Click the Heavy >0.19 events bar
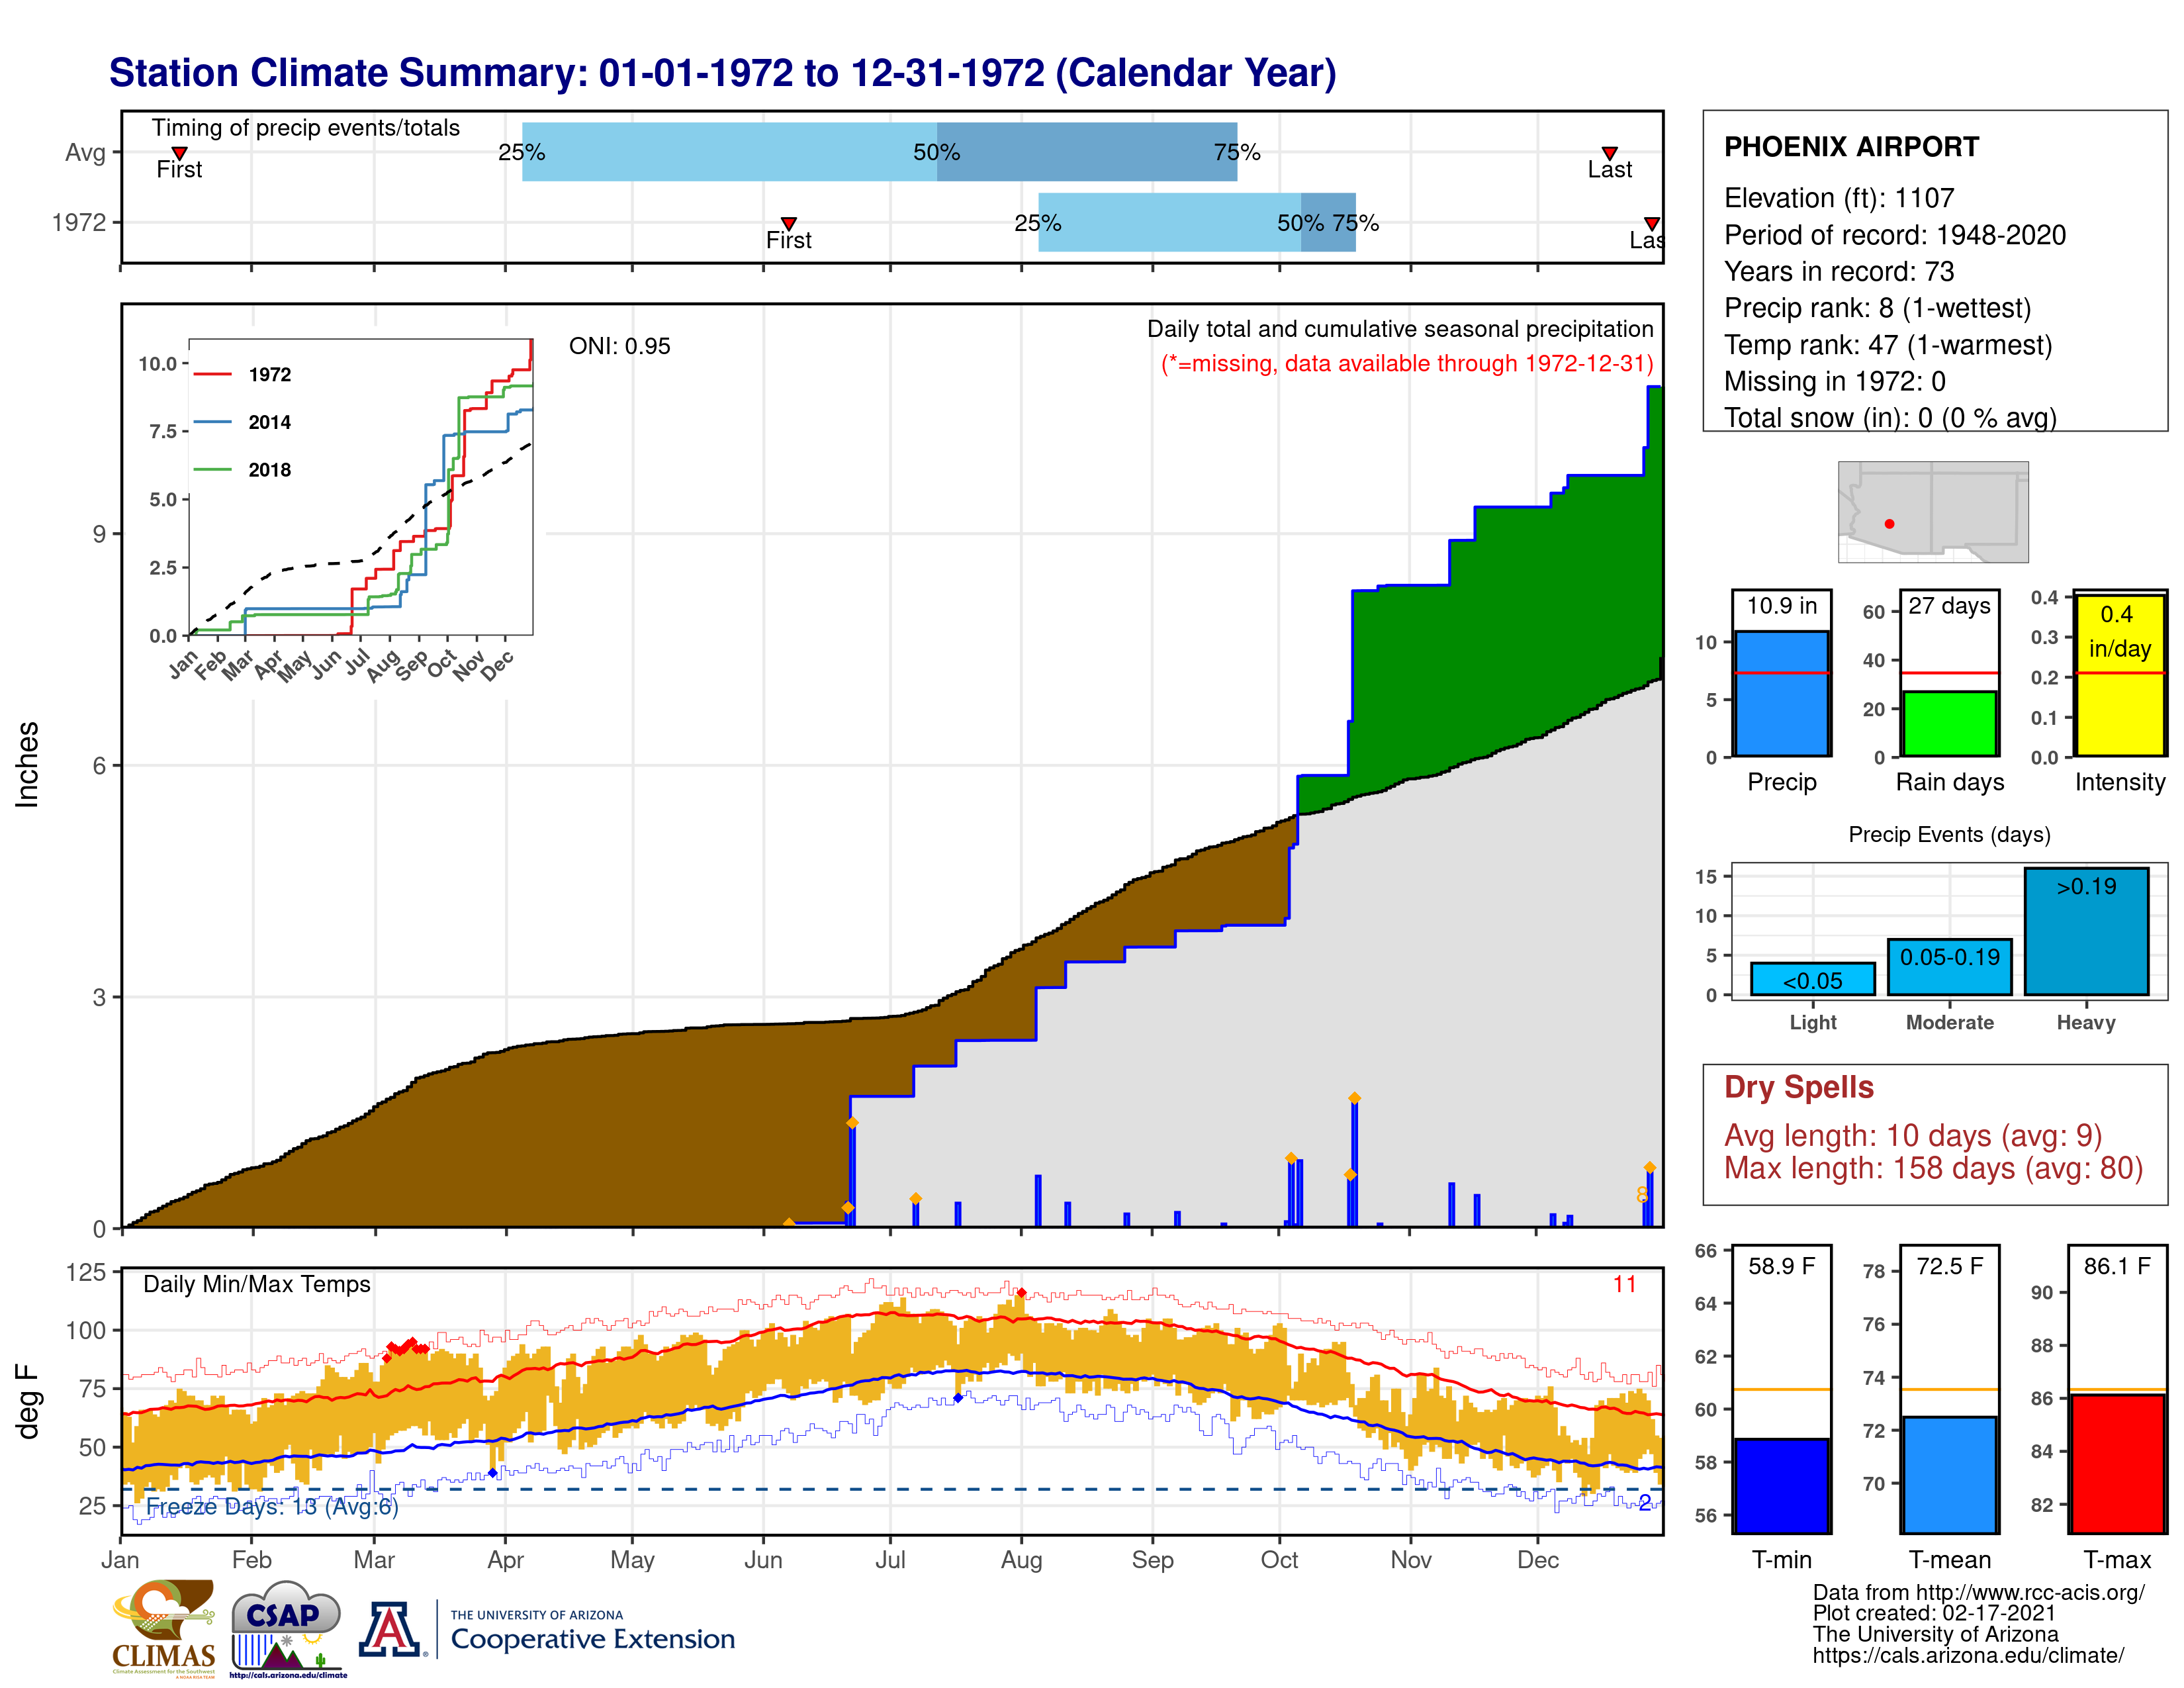The height and width of the screenshot is (1688, 2184). click(2087, 931)
